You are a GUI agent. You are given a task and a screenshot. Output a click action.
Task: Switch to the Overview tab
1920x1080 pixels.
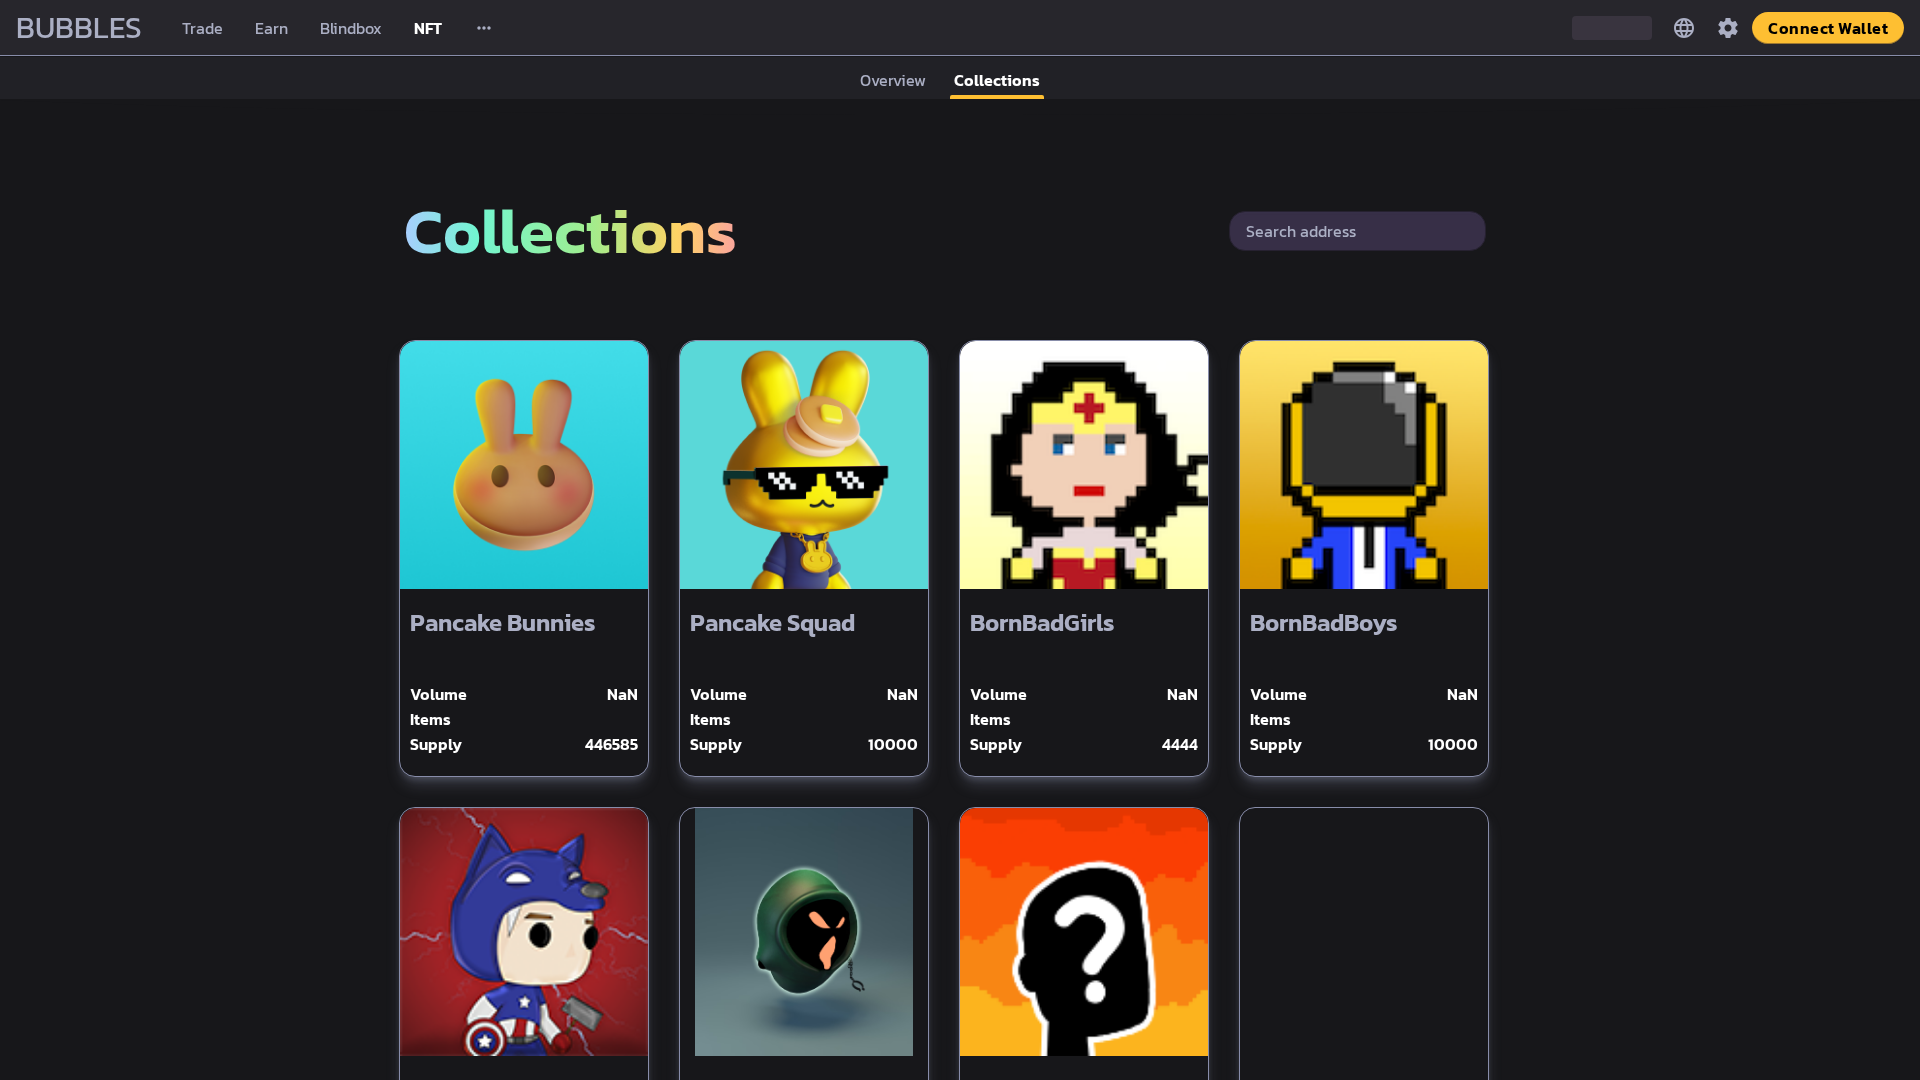click(x=892, y=80)
